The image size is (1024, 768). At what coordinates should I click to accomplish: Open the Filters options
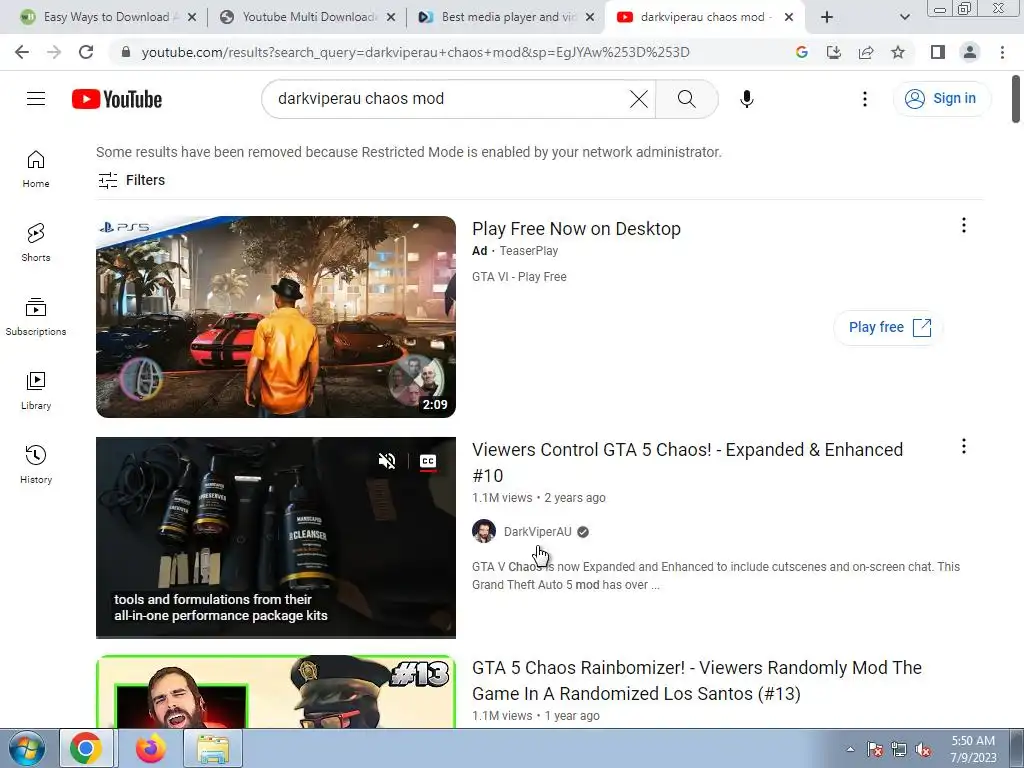tap(131, 180)
